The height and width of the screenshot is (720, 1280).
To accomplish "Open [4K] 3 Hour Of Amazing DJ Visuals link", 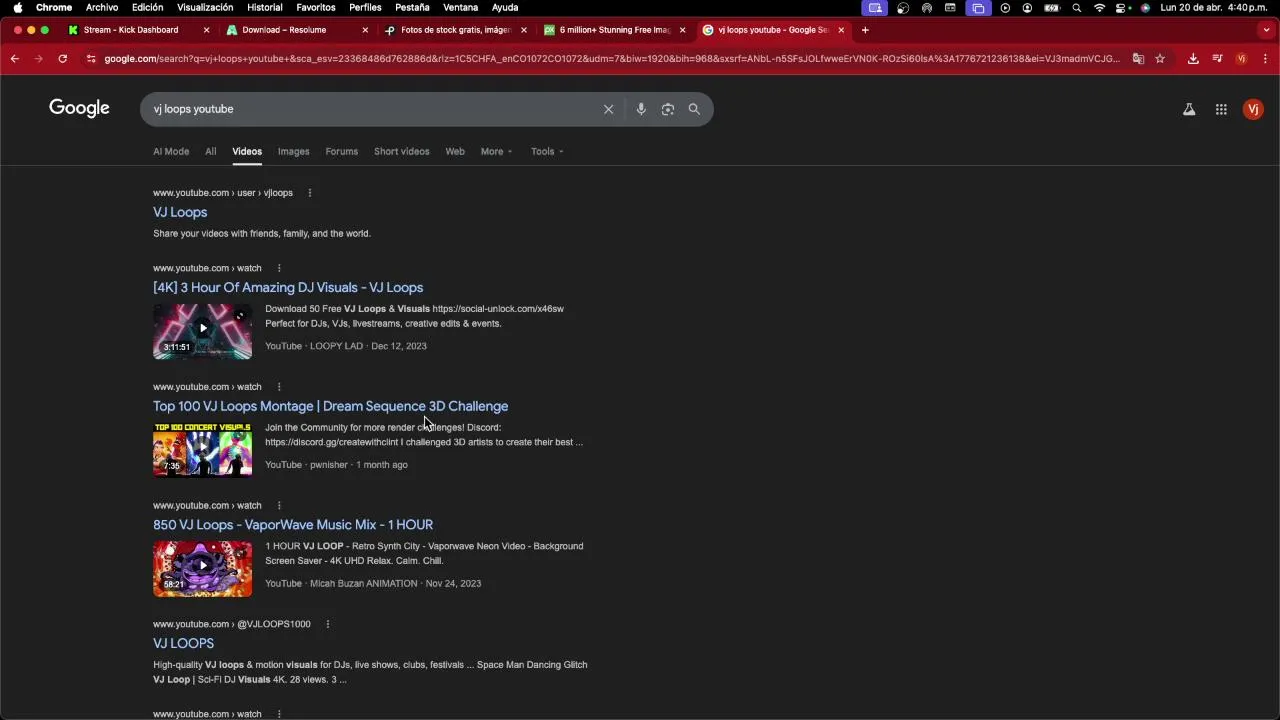I will (x=288, y=288).
